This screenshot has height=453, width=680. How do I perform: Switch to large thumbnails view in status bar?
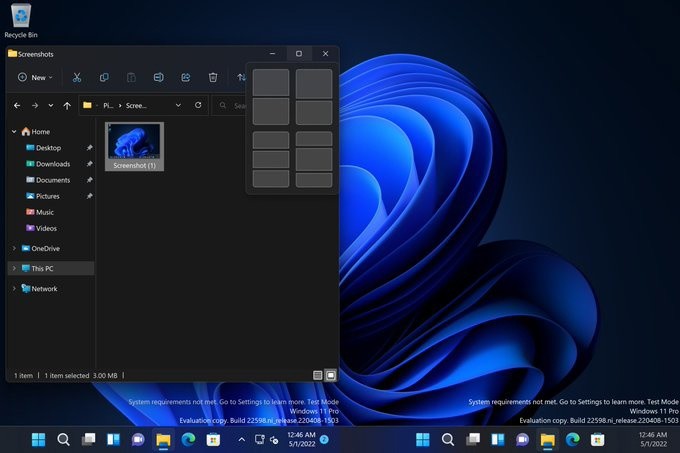click(330, 375)
